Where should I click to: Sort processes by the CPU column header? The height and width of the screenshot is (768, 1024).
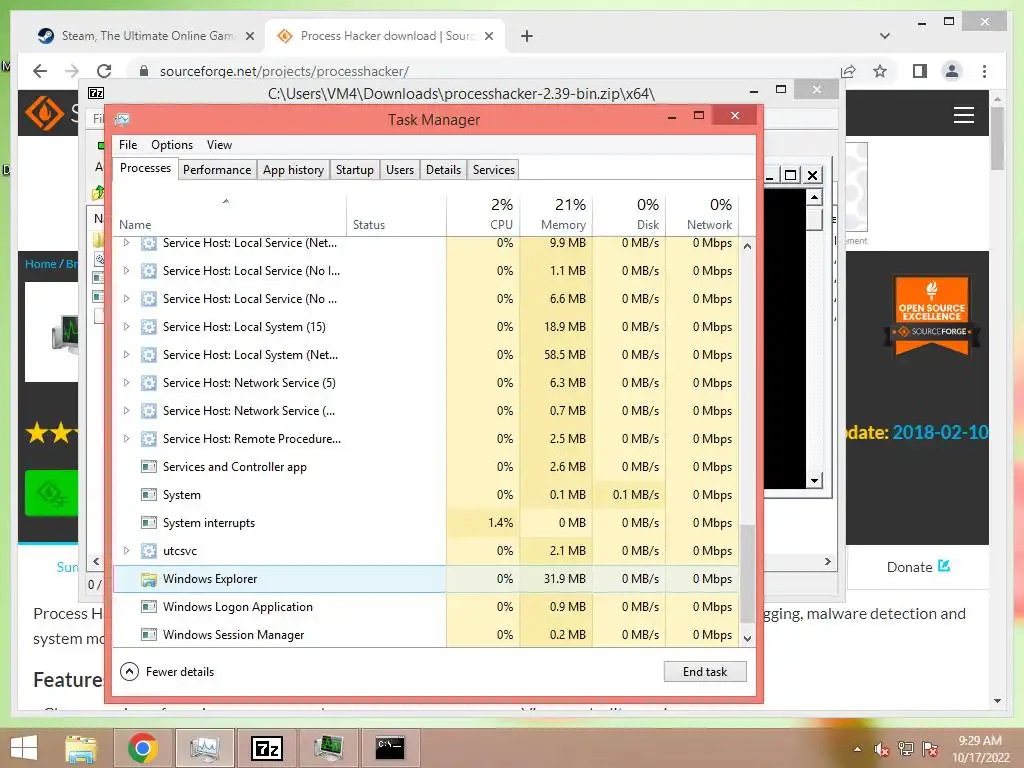tap(483, 214)
